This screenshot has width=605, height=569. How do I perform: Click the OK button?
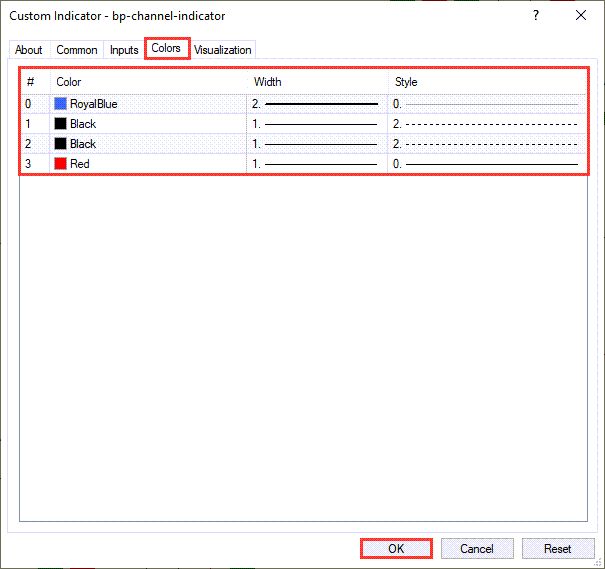(x=396, y=549)
